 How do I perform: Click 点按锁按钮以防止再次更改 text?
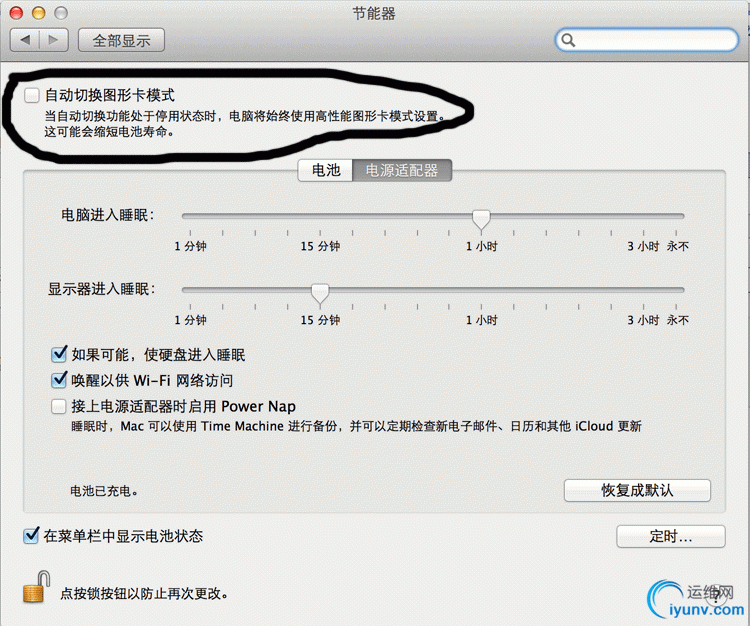[x=144, y=593]
